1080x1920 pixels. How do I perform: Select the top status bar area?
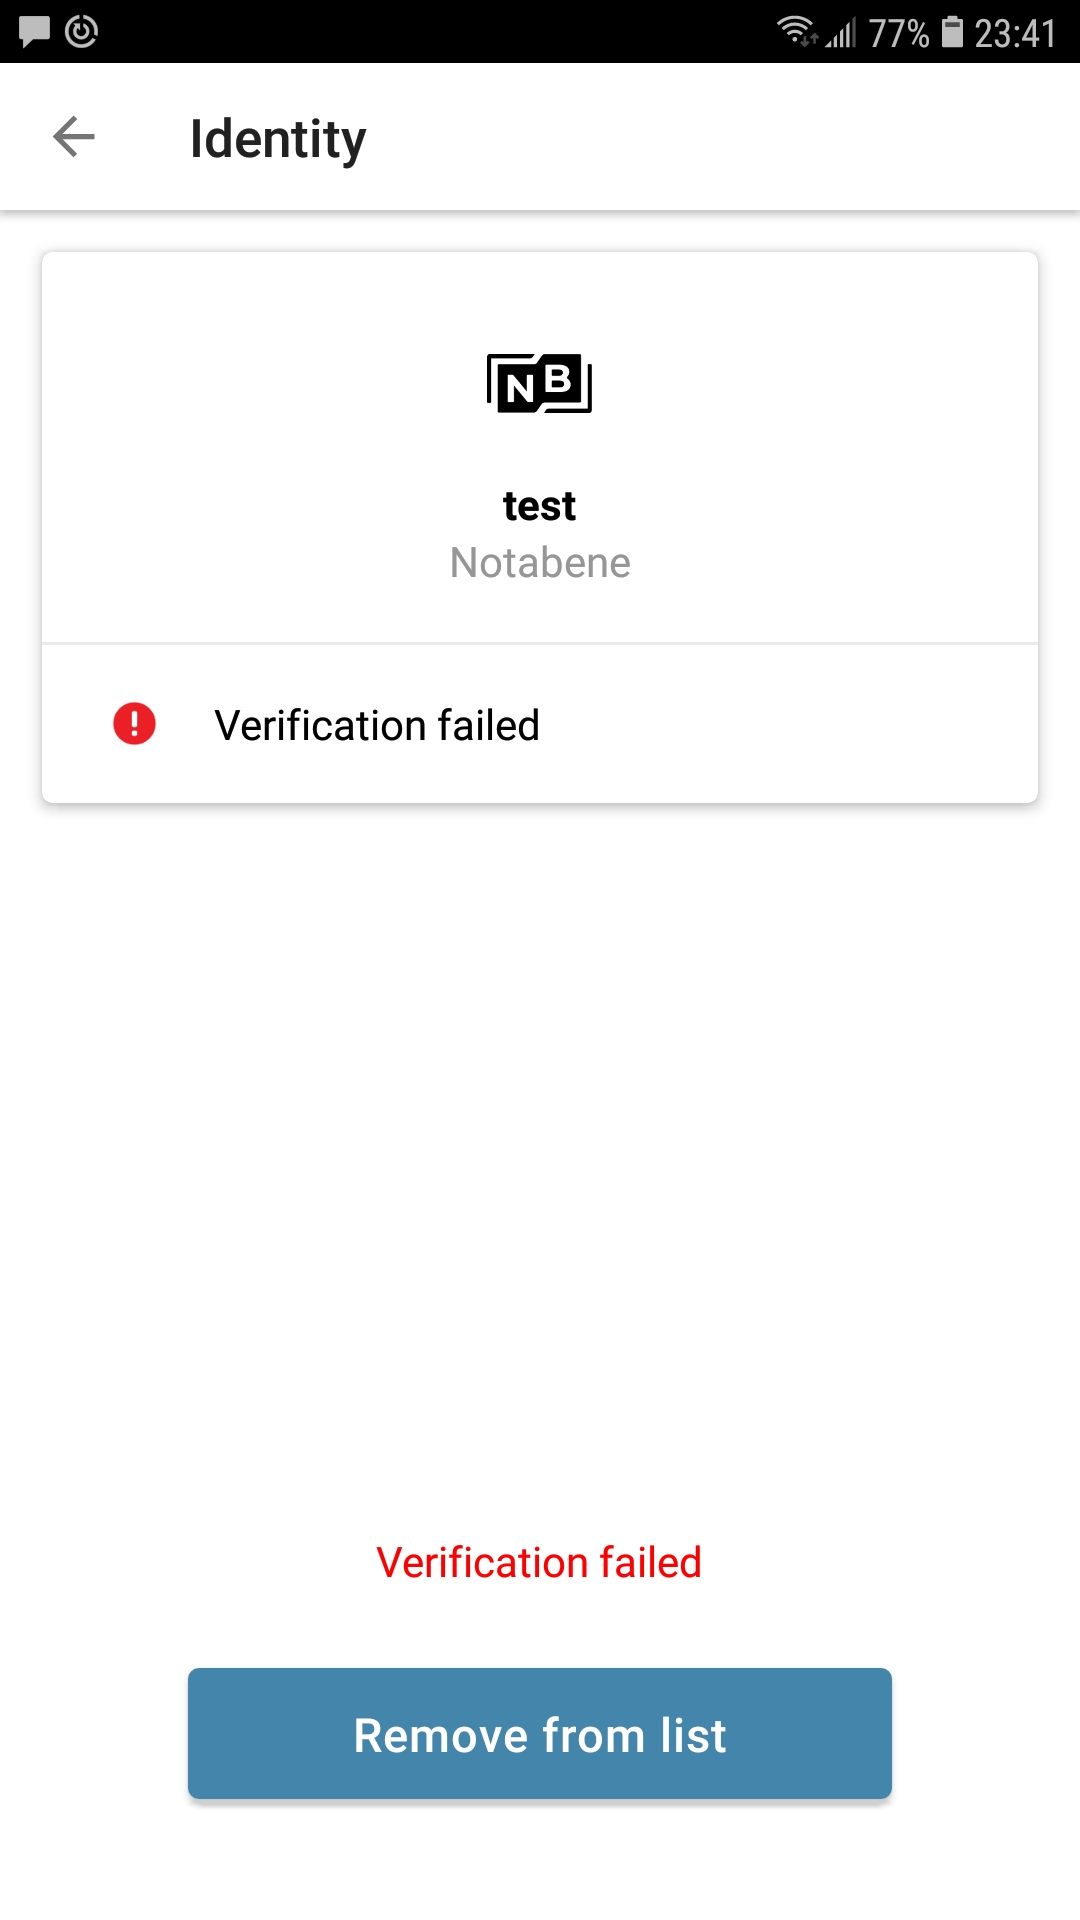point(540,30)
